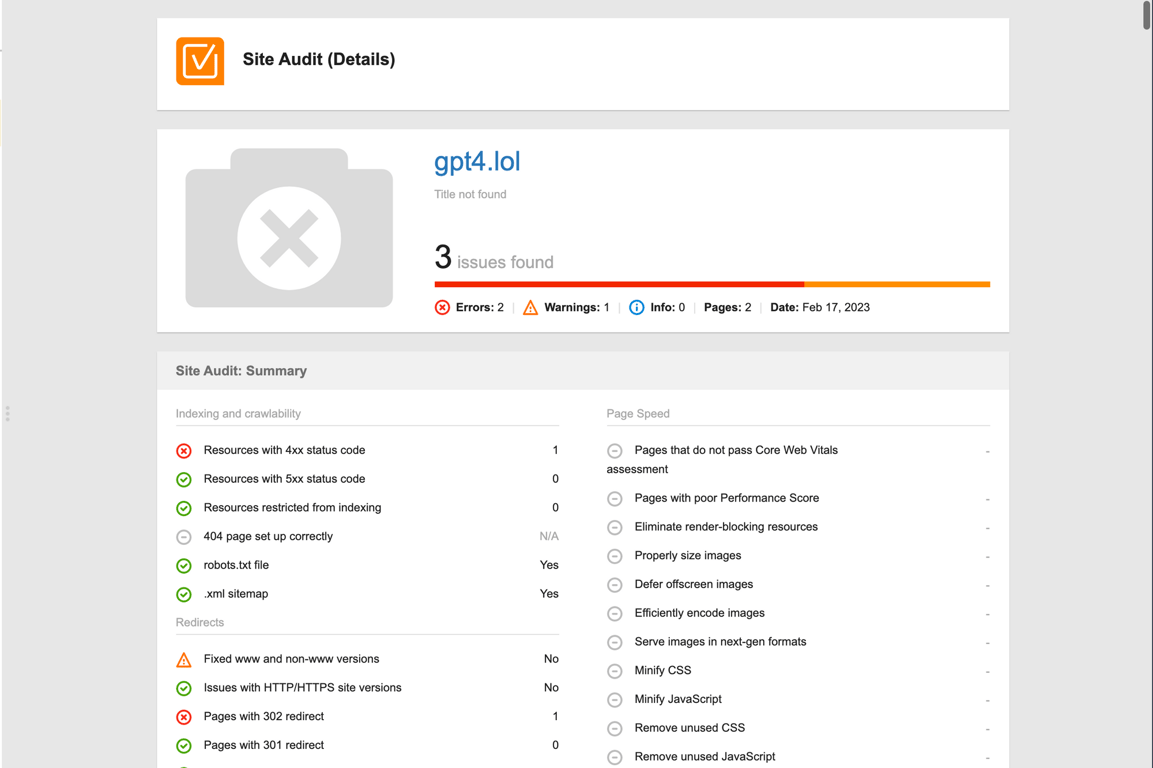Click gray icon beside Defer offscreen images
This screenshot has width=1153, height=768.
point(615,585)
